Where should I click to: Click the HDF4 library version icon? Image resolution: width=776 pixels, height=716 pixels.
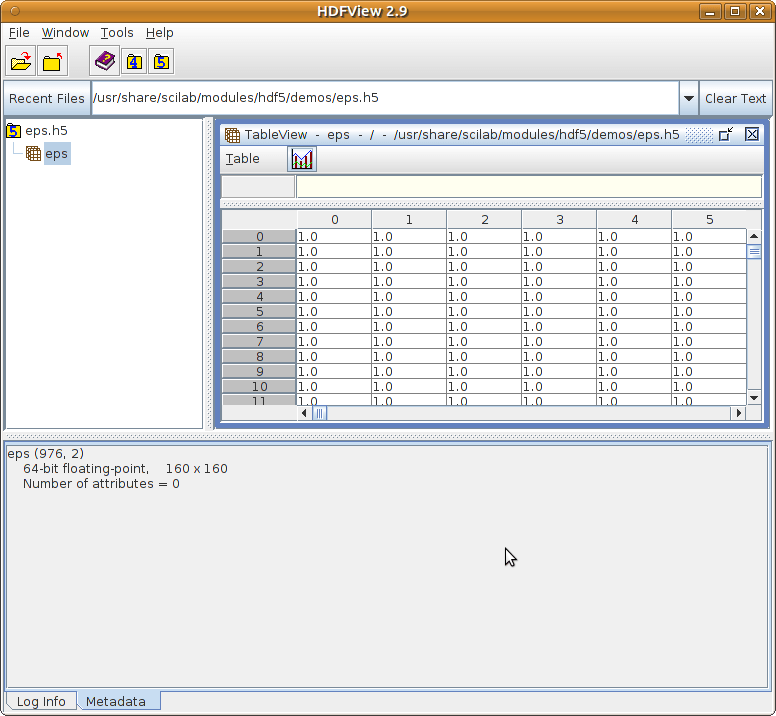(x=134, y=62)
